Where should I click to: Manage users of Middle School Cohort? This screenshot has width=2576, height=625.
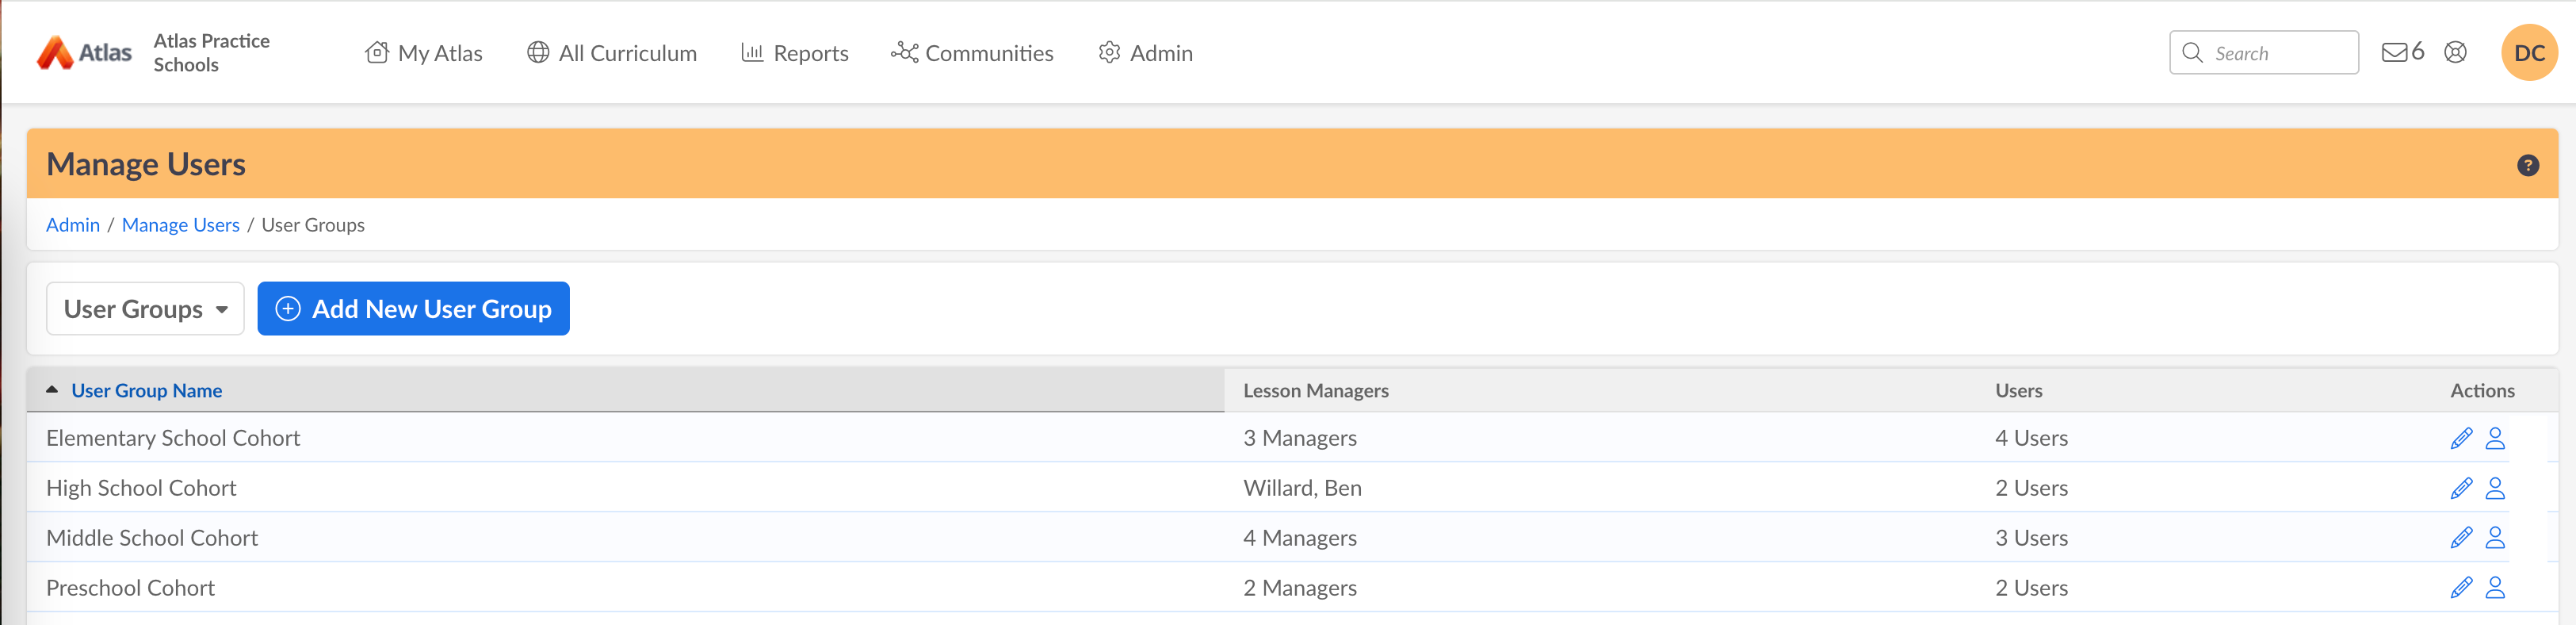2495,538
